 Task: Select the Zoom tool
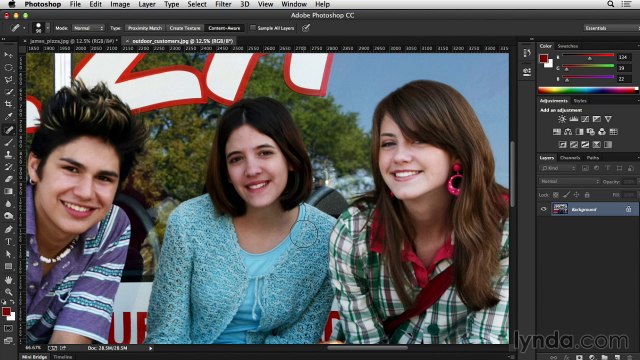[8, 292]
